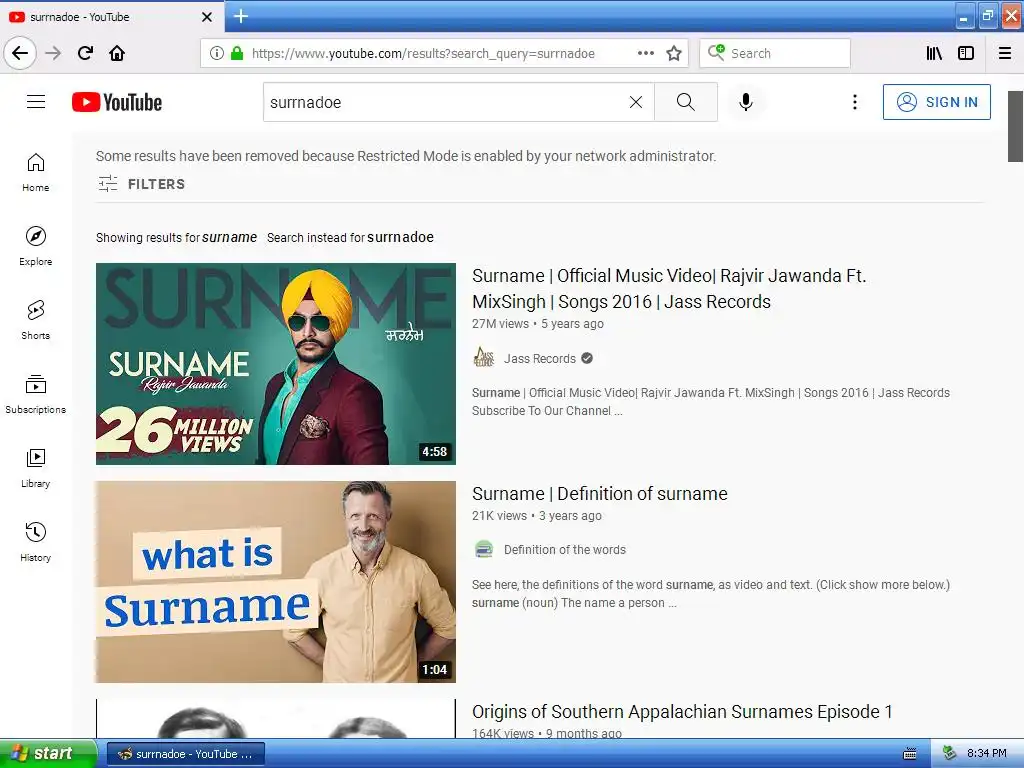The image size is (1024, 768).
Task: Click the 4:58 duration badge
Action: click(434, 451)
